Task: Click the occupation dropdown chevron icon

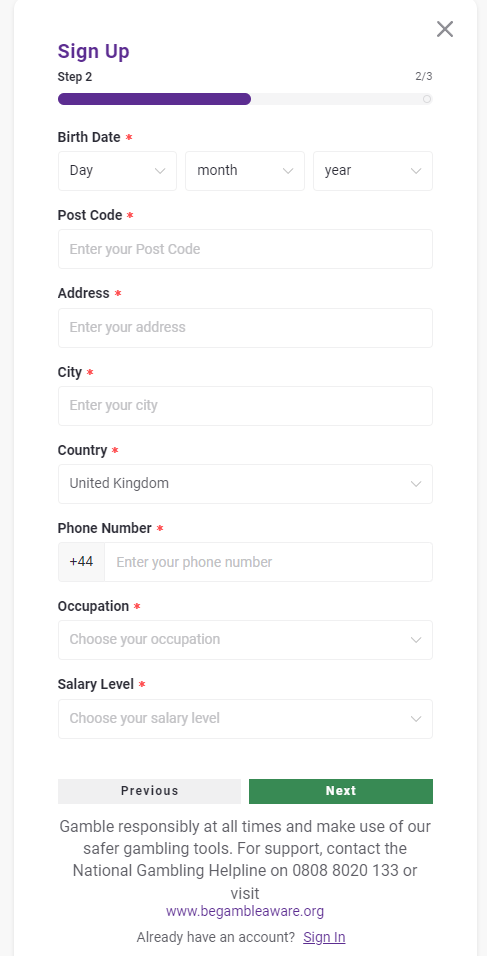Action: pyautogui.click(x=416, y=640)
